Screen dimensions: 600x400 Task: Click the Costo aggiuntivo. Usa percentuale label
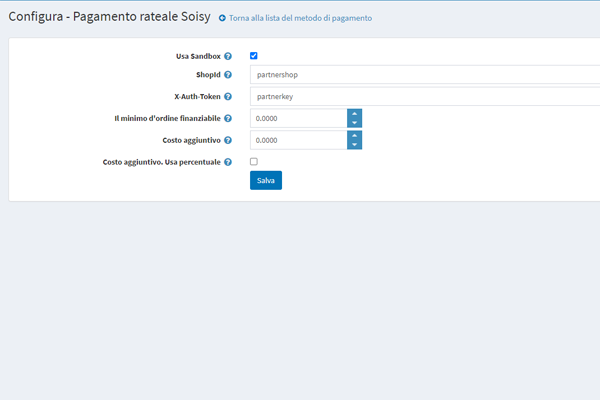(x=161, y=162)
